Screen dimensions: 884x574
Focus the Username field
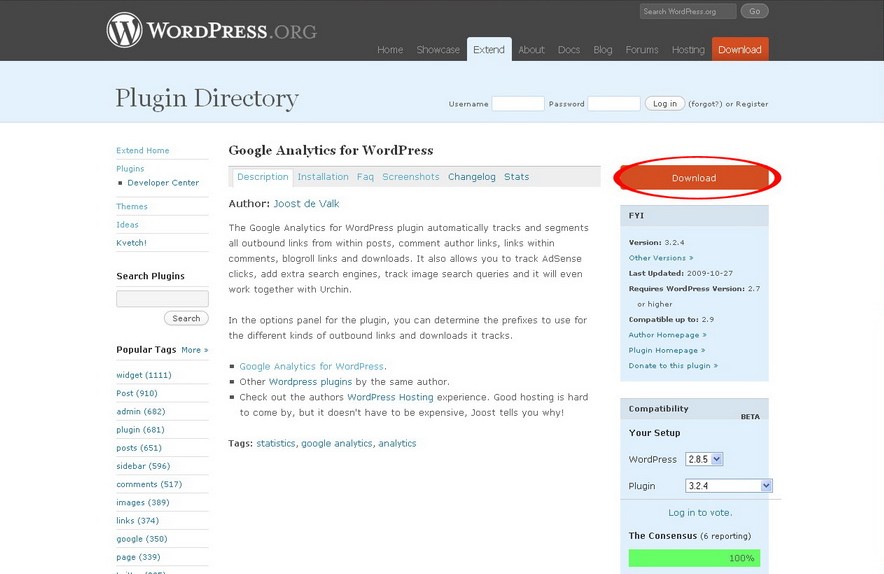click(518, 104)
